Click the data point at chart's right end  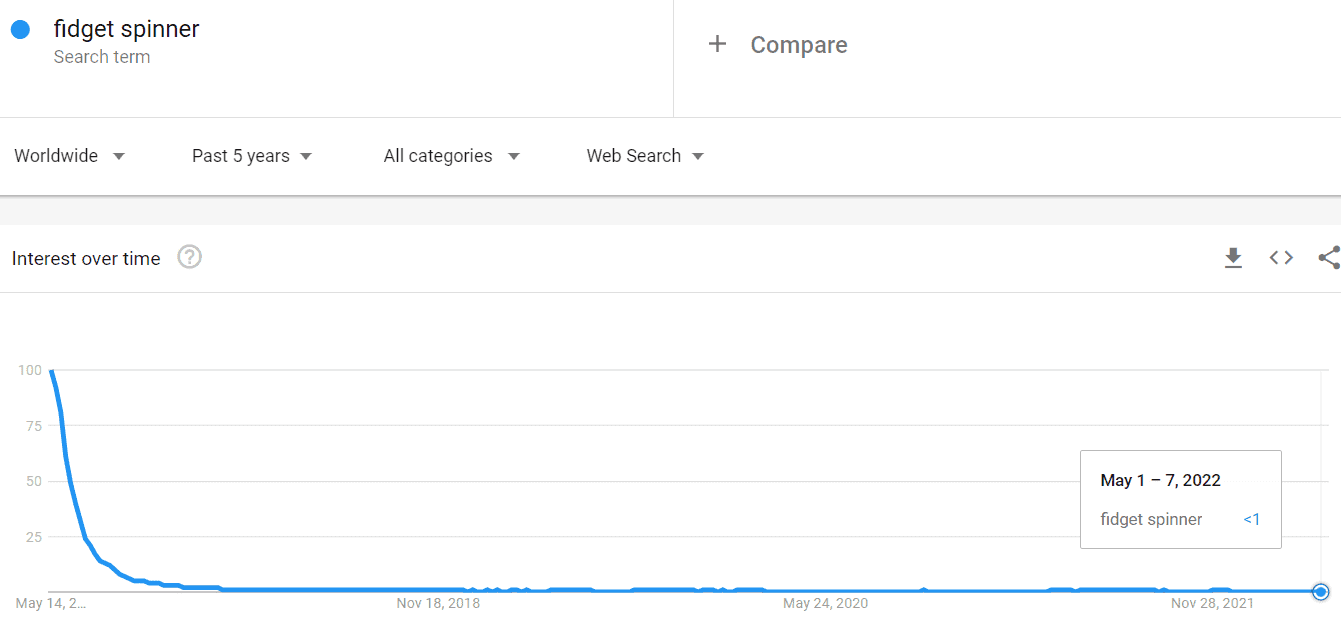pyautogui.click(x=1321, y=592)
